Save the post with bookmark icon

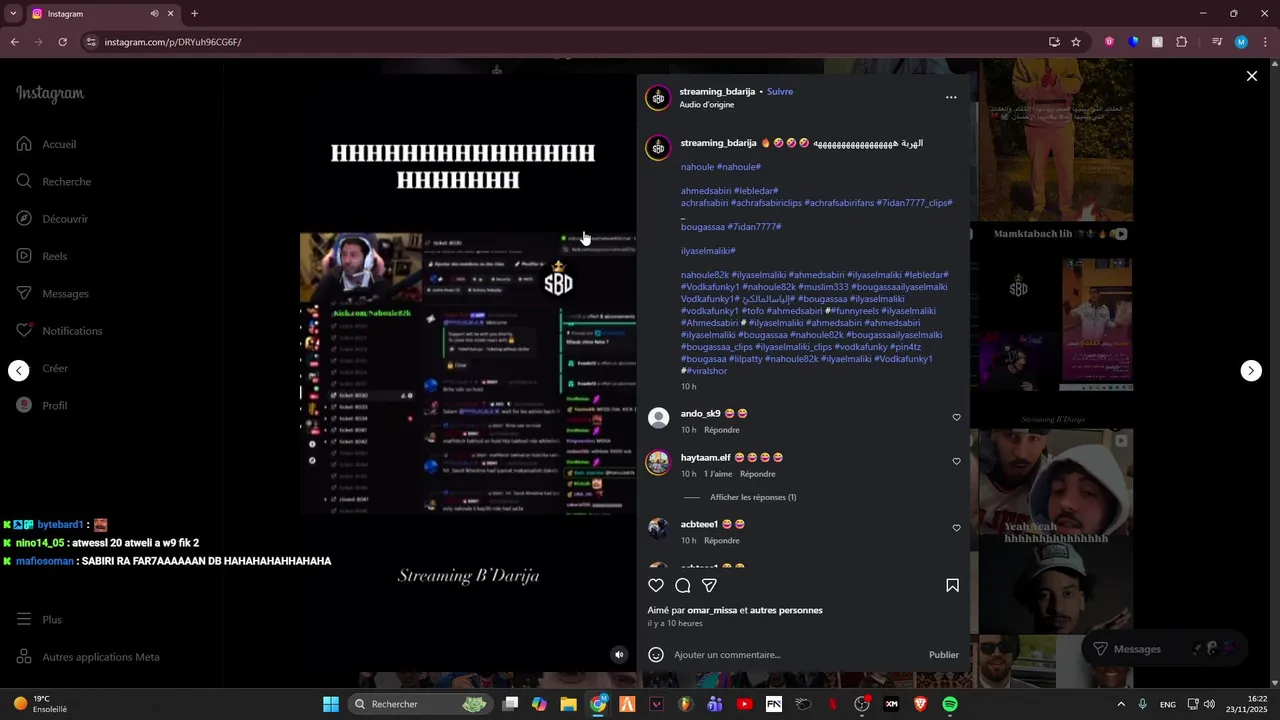click(x=952, y=585)
